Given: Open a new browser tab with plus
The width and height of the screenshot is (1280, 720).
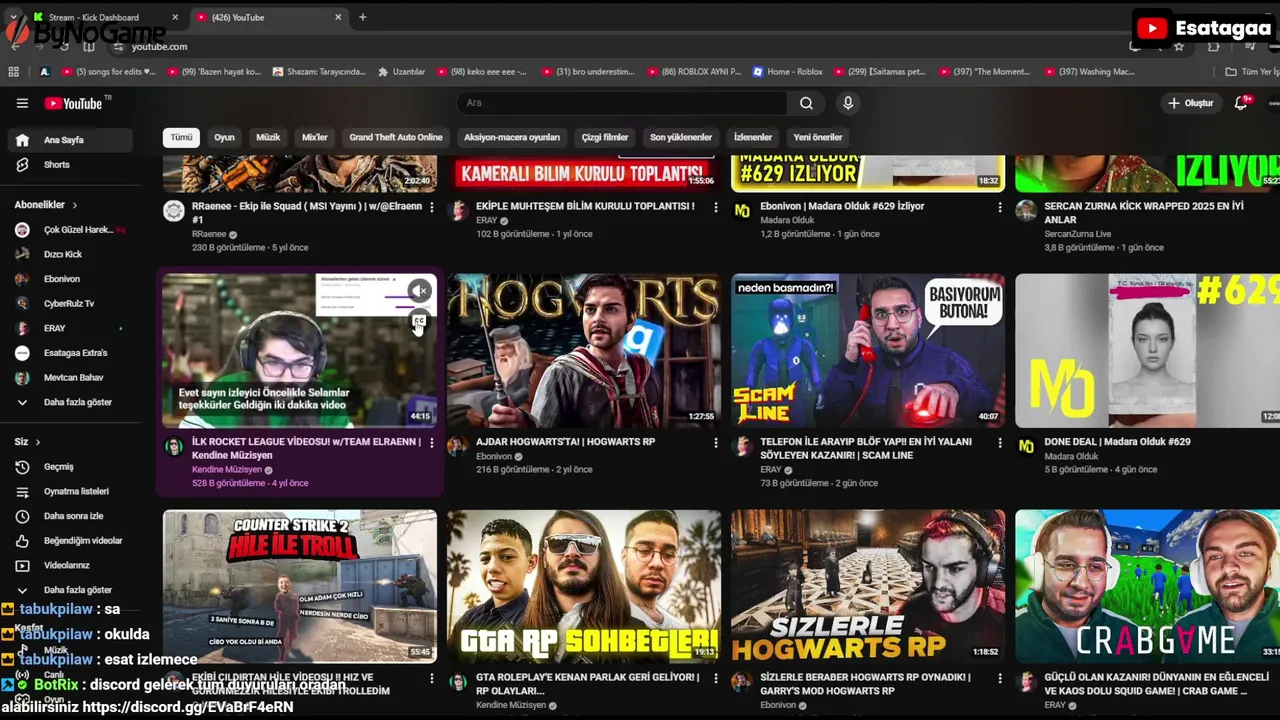Looking at the screenshot, I should pos(362,17).
